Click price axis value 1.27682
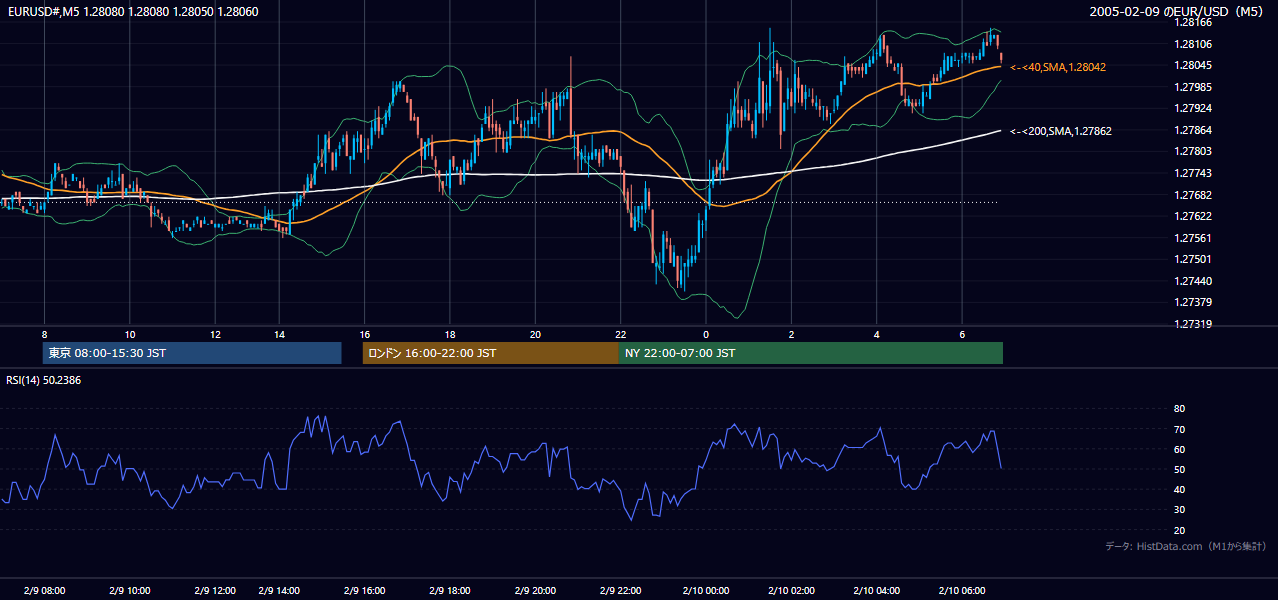This screenshot has height=600, width=1278. 1192,195
